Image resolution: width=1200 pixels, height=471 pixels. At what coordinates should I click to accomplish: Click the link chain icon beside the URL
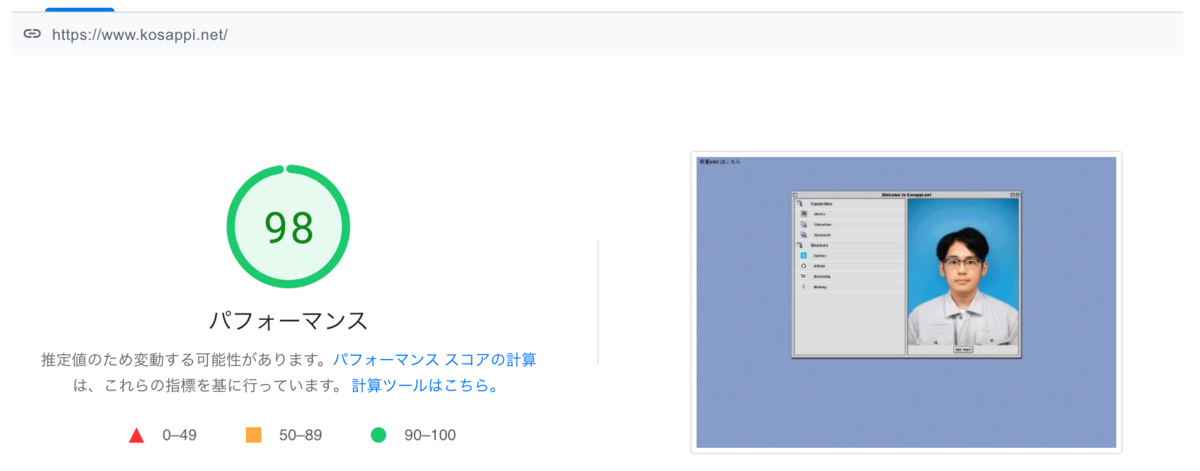point(32,34)
